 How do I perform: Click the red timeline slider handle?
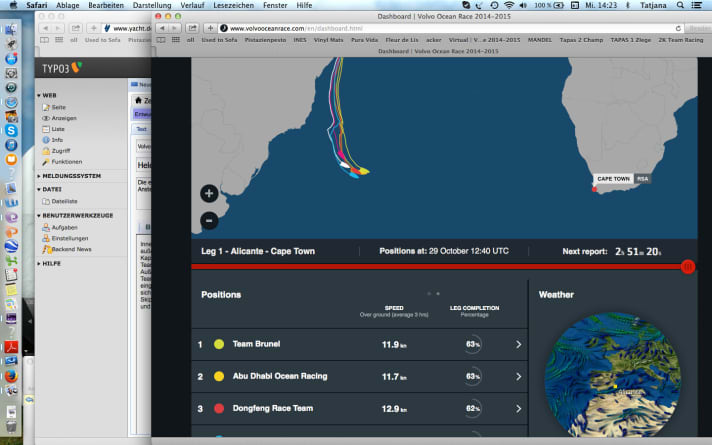tap(688, 267)
